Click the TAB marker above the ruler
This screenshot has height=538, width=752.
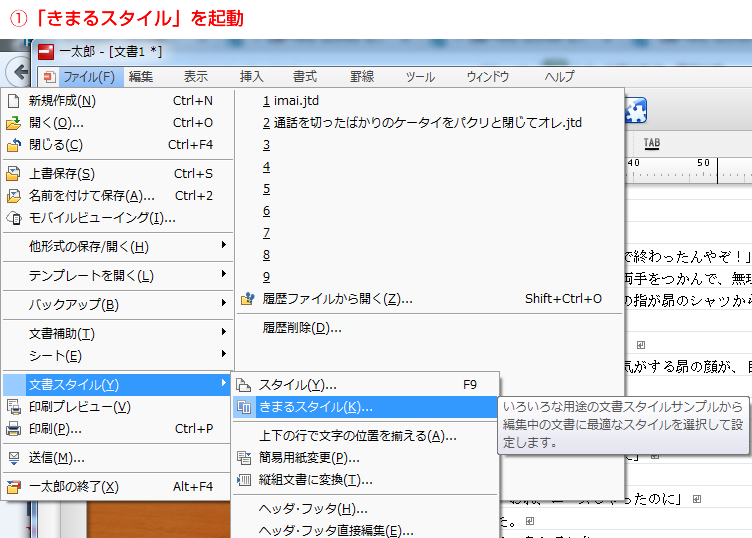click(652, 143)
